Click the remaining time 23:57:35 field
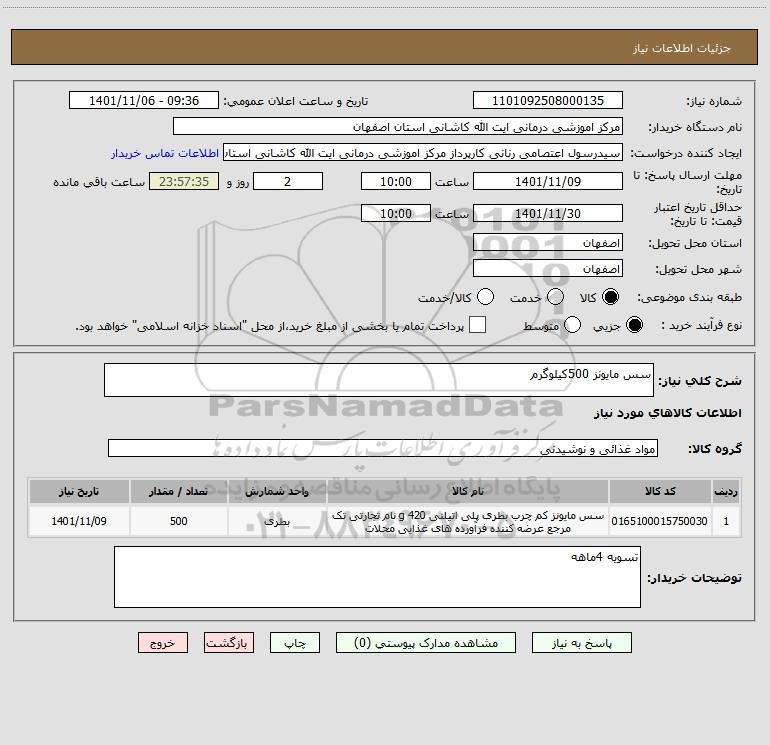The image size is (770, 745). tap(184, 181)
